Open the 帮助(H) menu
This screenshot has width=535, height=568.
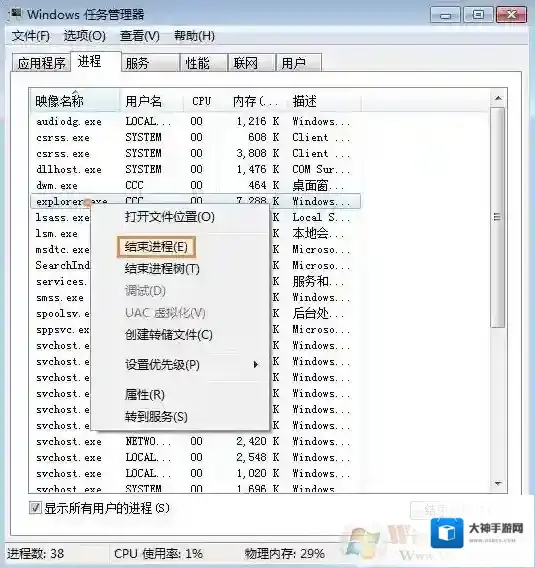(x=194, y=36)
